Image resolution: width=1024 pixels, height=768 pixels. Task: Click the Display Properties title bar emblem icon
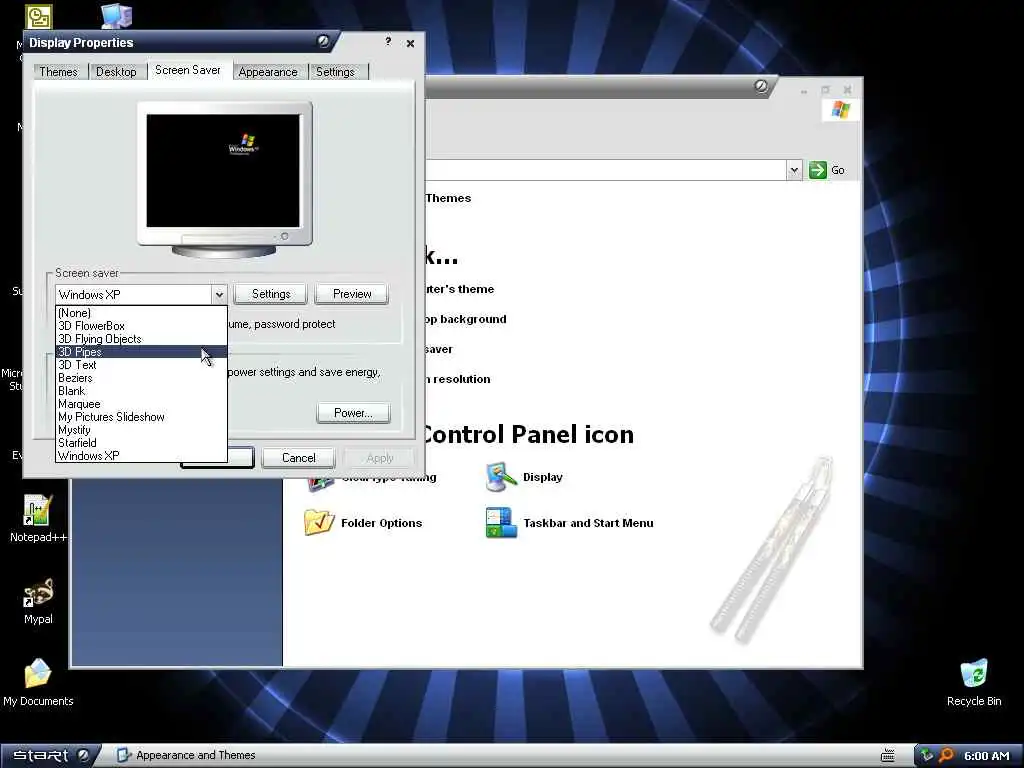323,42
